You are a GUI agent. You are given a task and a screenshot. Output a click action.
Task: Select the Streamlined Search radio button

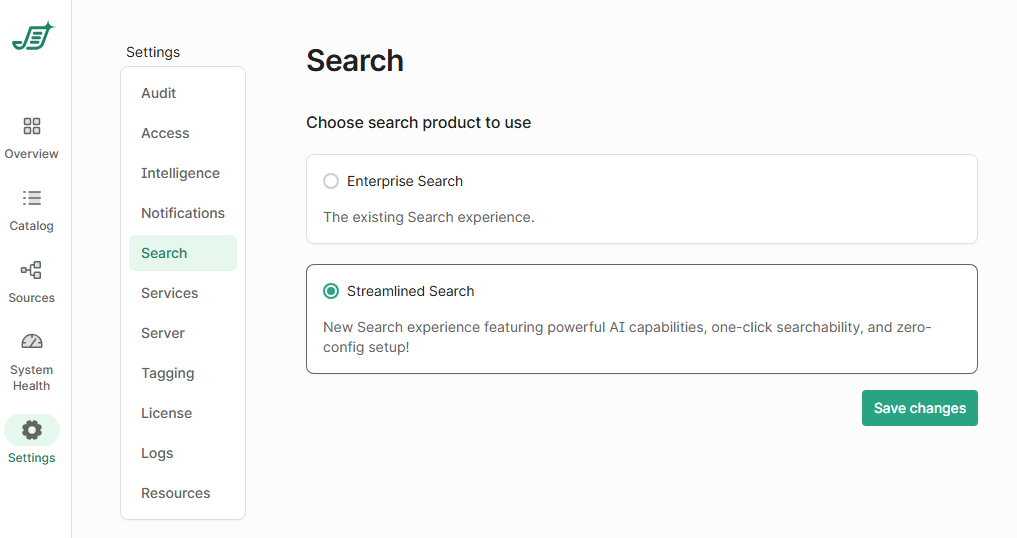point(331,291)
